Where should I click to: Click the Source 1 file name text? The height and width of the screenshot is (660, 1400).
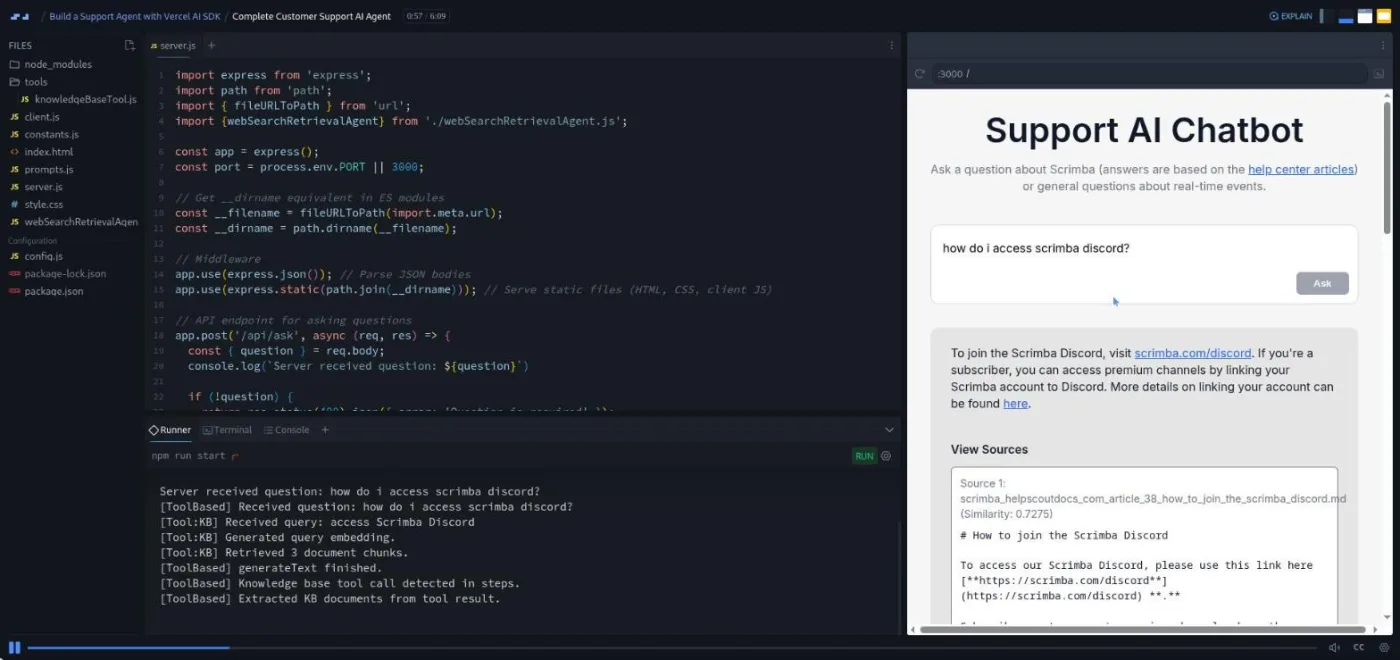[x=1153, y=498]
